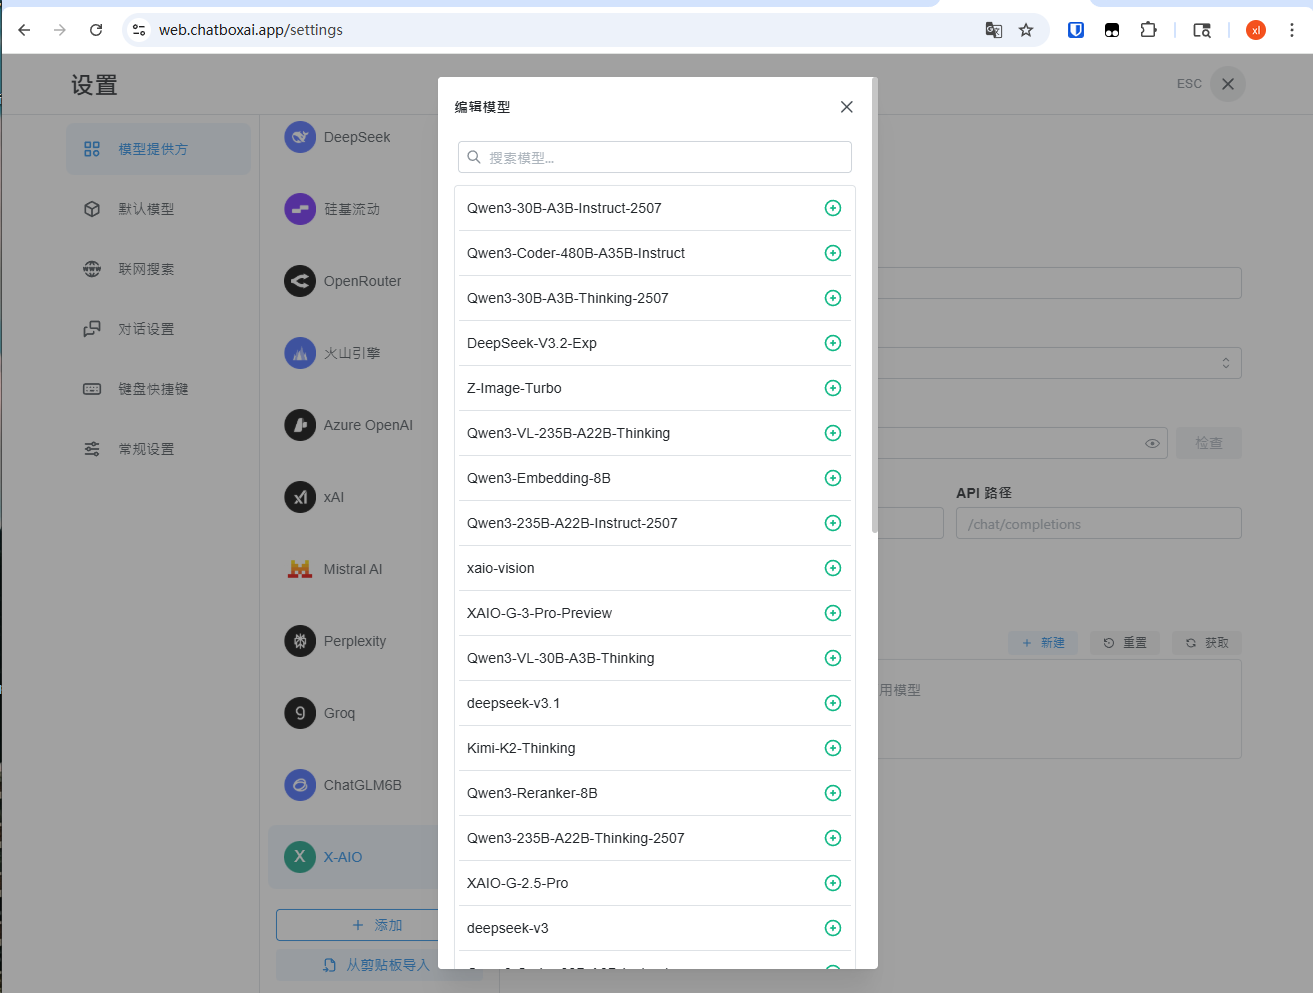1313x993 pixels.
Task: Select the OpenRouter provider
Action: click(x=353, y=281)
